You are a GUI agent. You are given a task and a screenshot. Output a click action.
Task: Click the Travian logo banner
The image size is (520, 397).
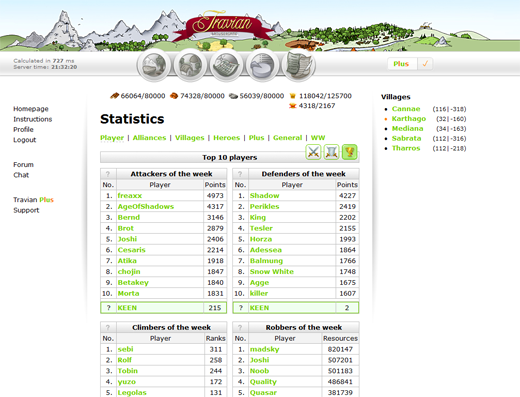[x=223, y=25]
